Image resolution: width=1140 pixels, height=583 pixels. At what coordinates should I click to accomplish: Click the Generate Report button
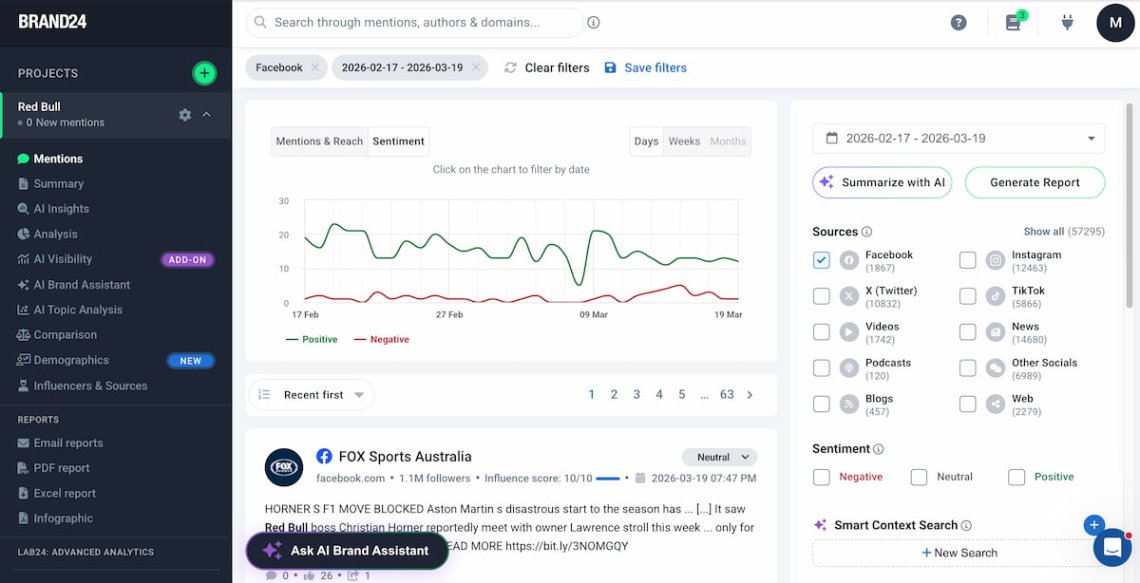[1034, 182]
